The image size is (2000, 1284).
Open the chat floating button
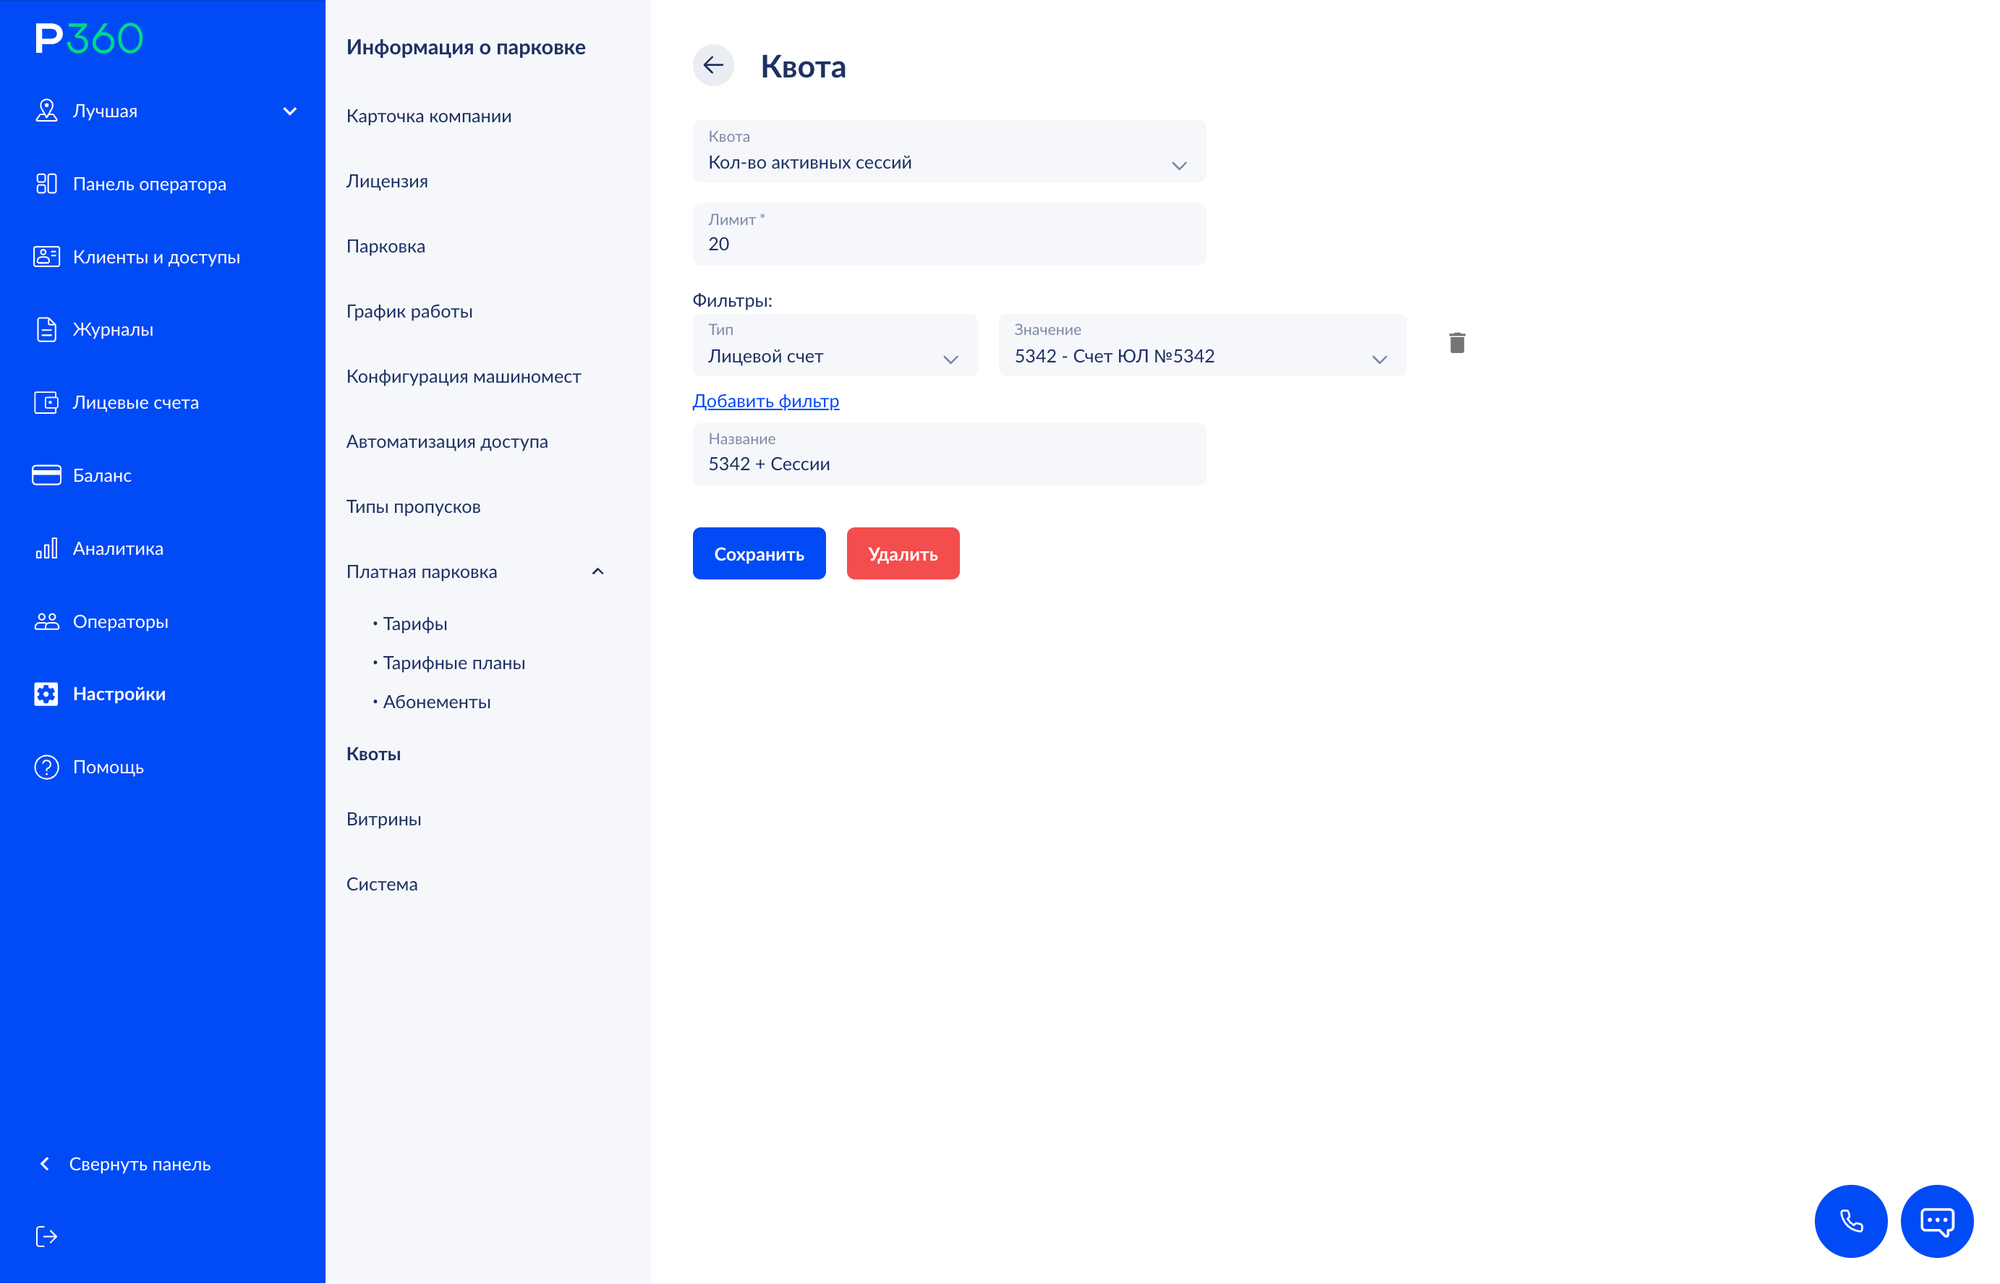click(x=1937, y=1221)
